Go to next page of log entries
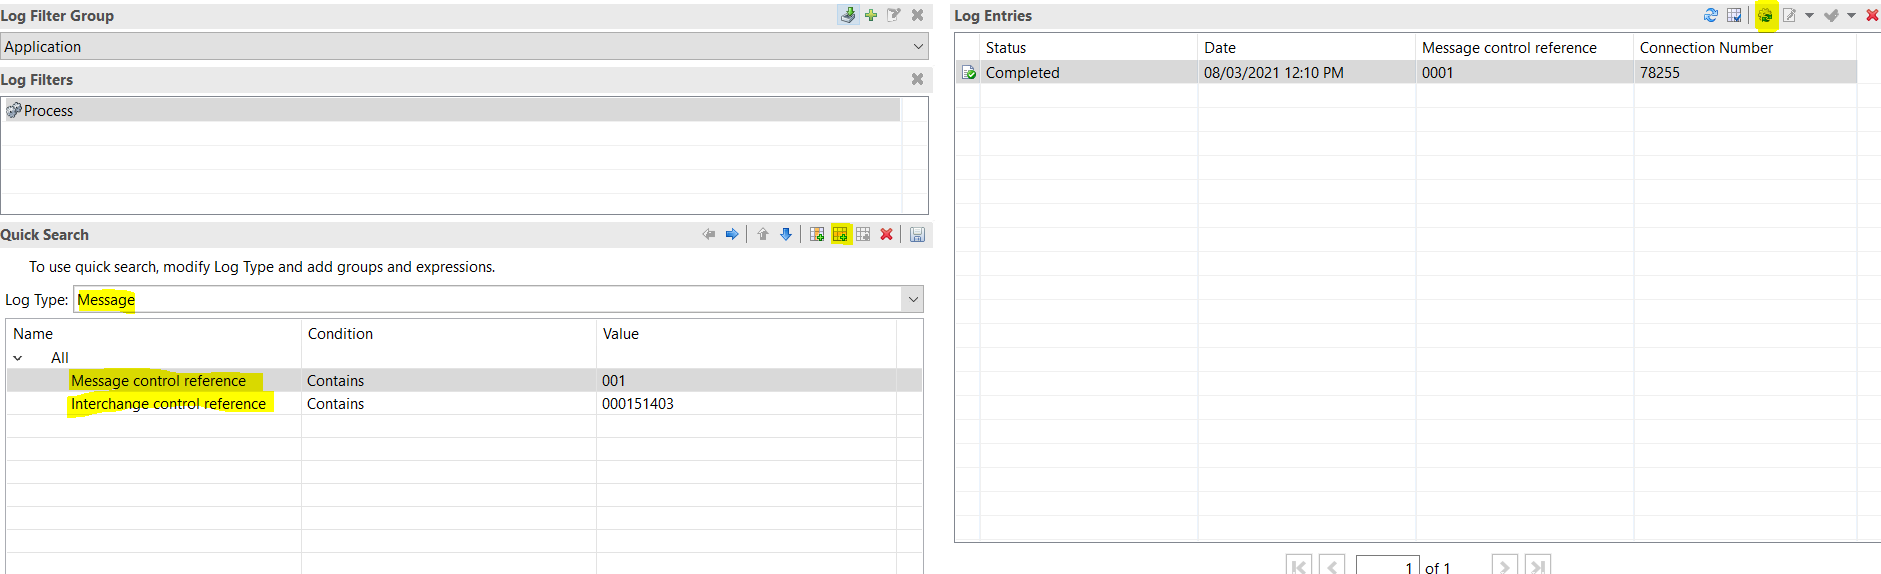Screen dimensions: 1881x574 click(x=1504, y=565)
